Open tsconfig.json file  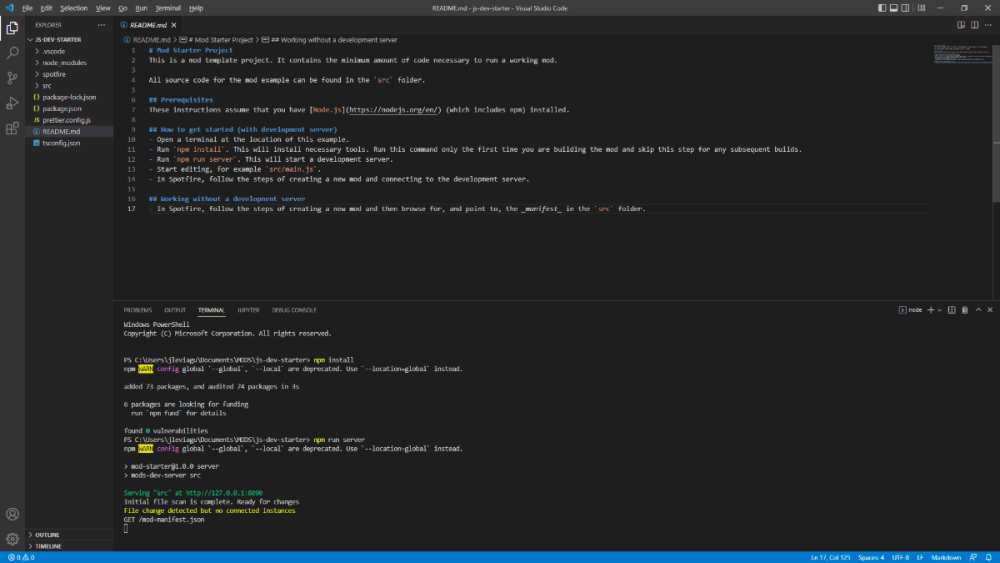(x=70, y=143)
